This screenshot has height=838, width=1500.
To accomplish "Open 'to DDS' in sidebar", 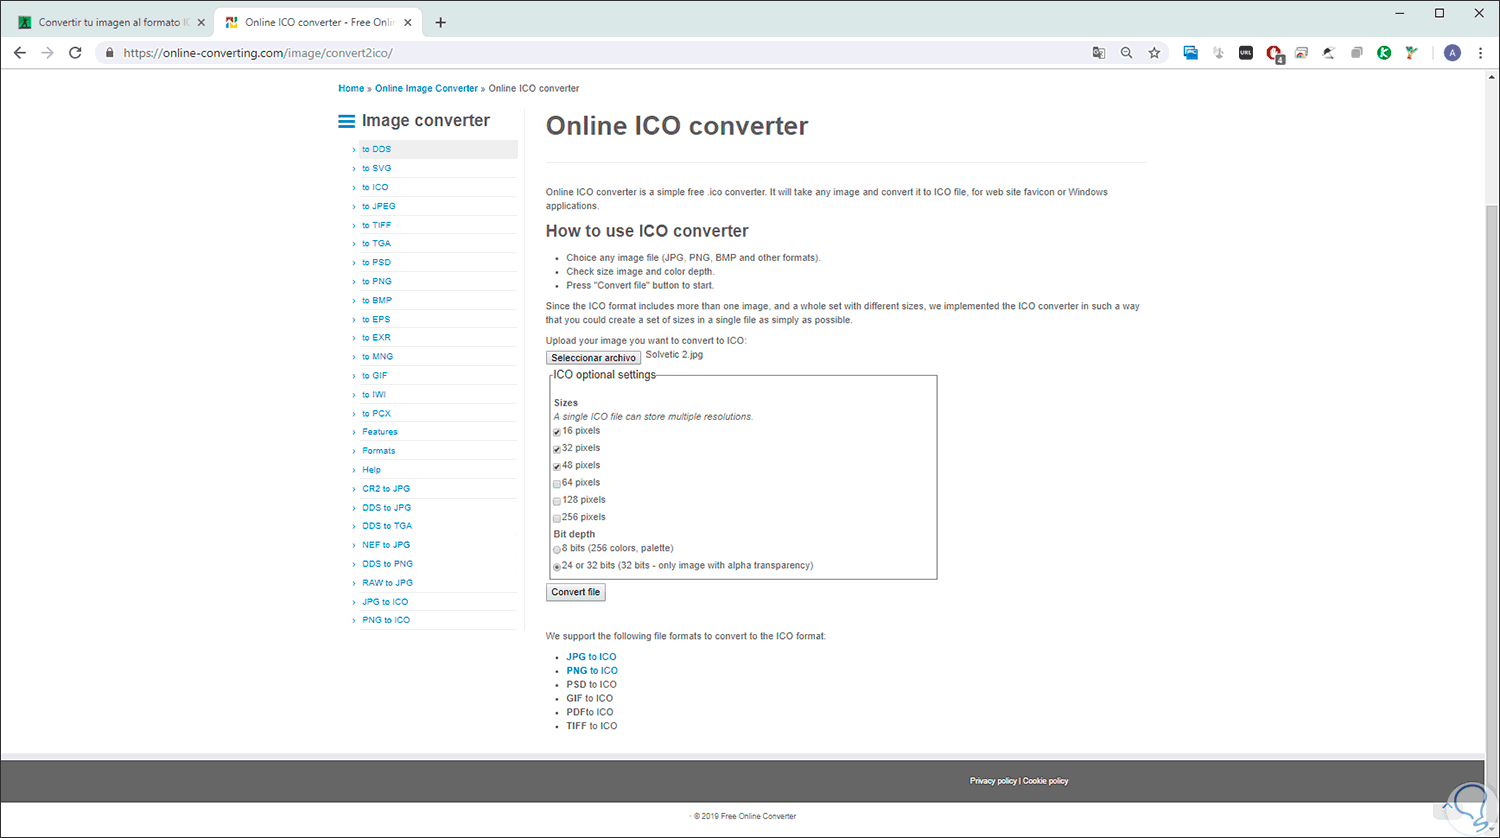I will click(377, 149).
